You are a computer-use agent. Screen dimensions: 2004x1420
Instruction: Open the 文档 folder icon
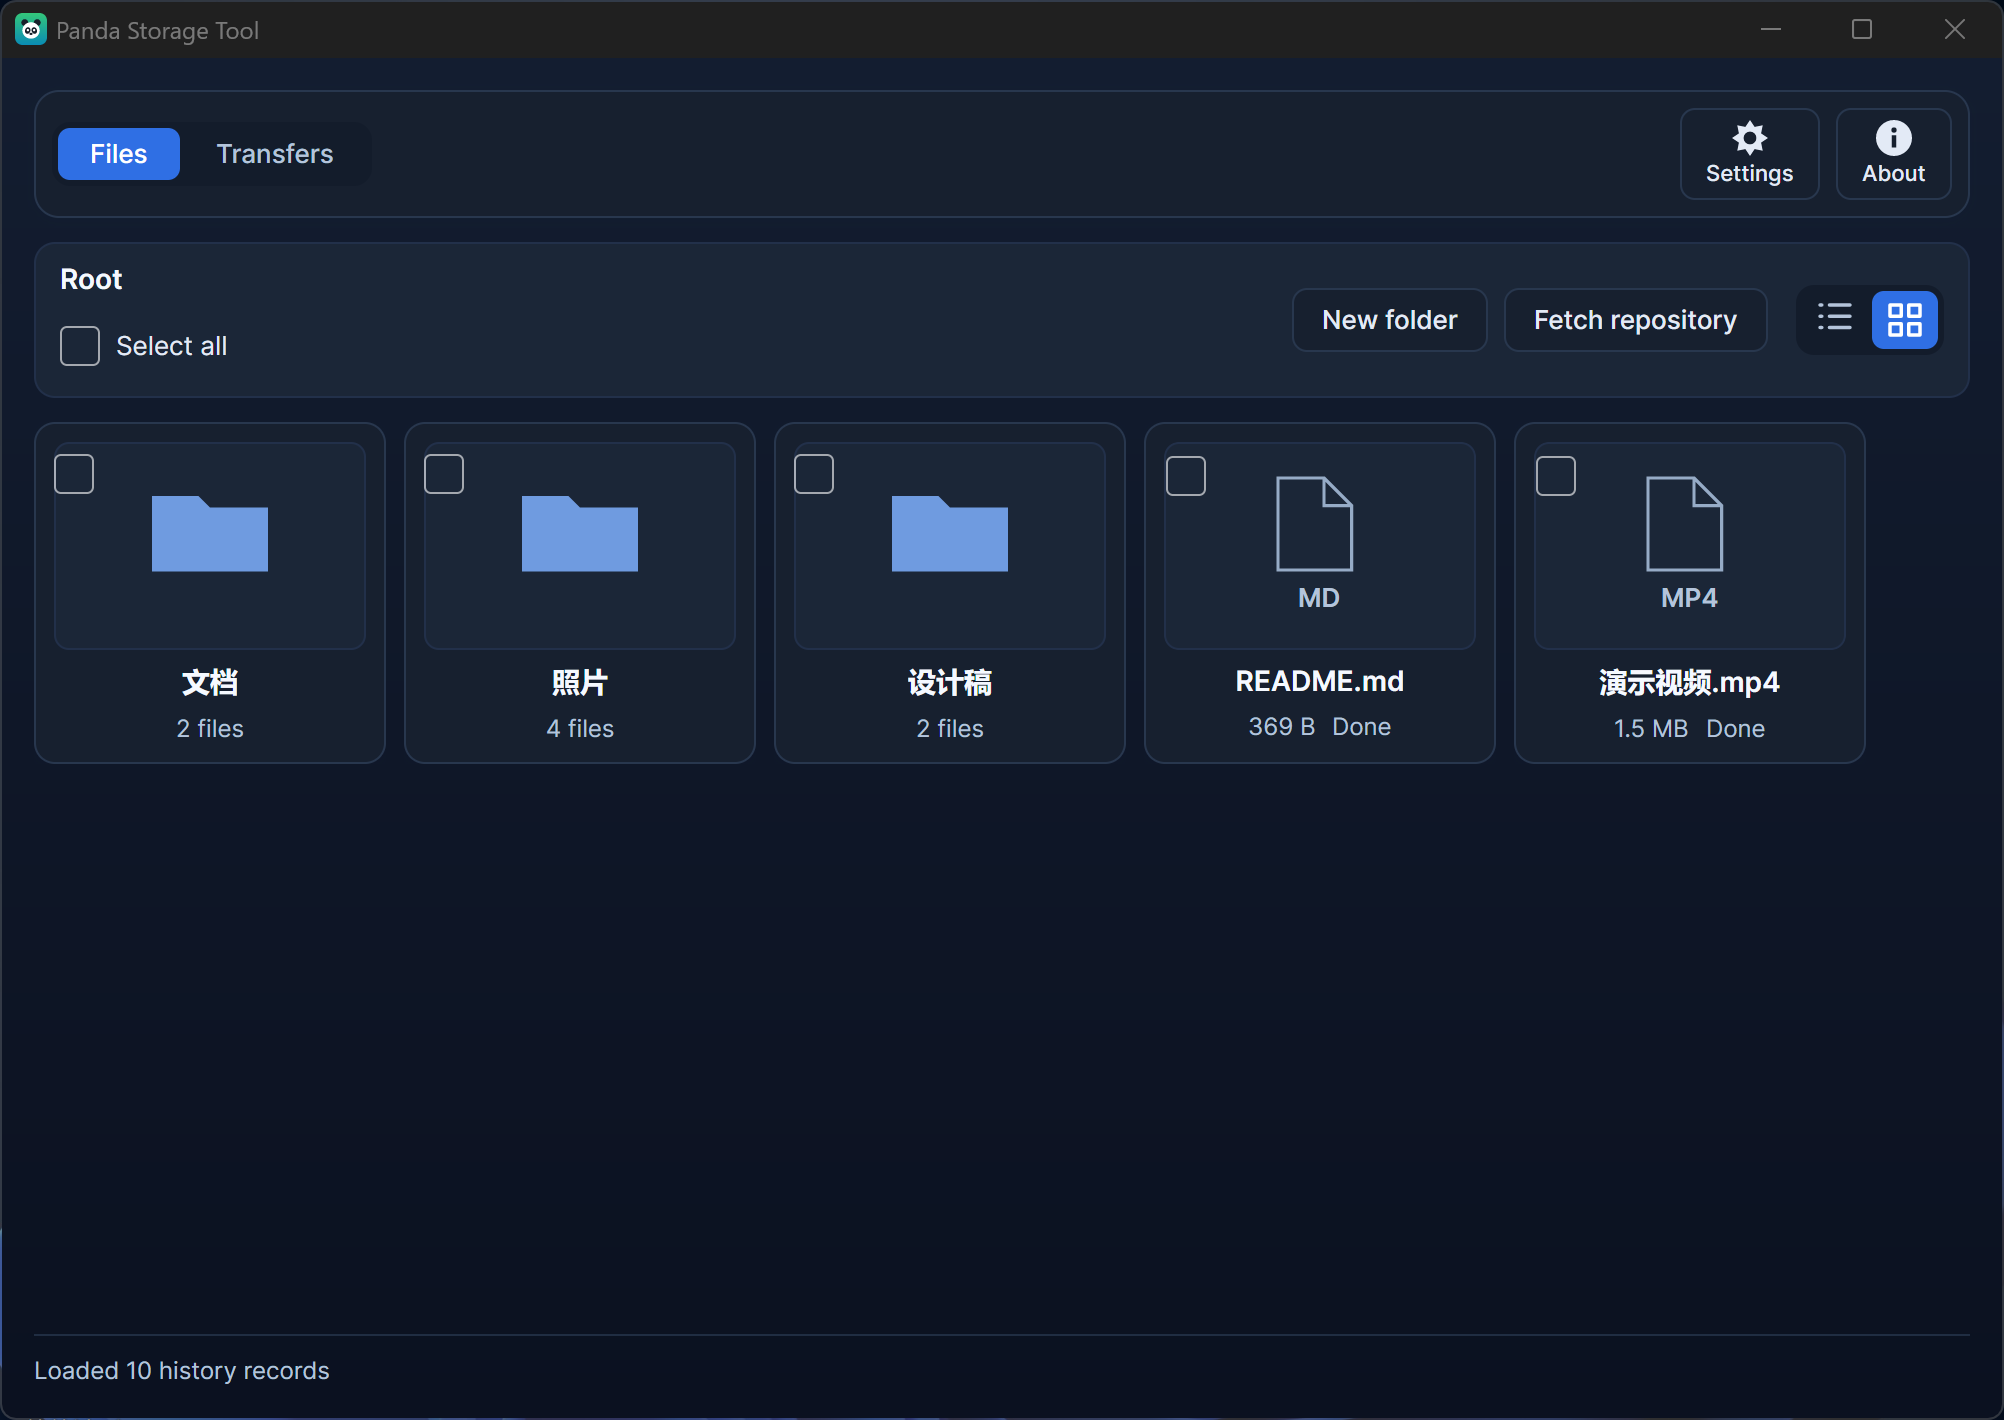click(x=210, y=534)
